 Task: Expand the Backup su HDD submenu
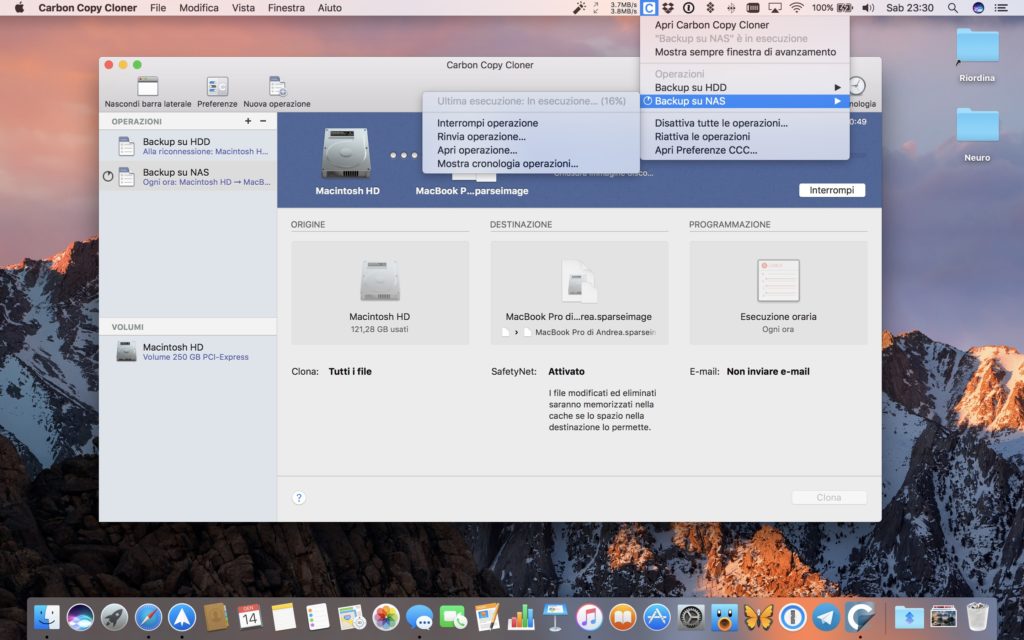coord(745,88)
